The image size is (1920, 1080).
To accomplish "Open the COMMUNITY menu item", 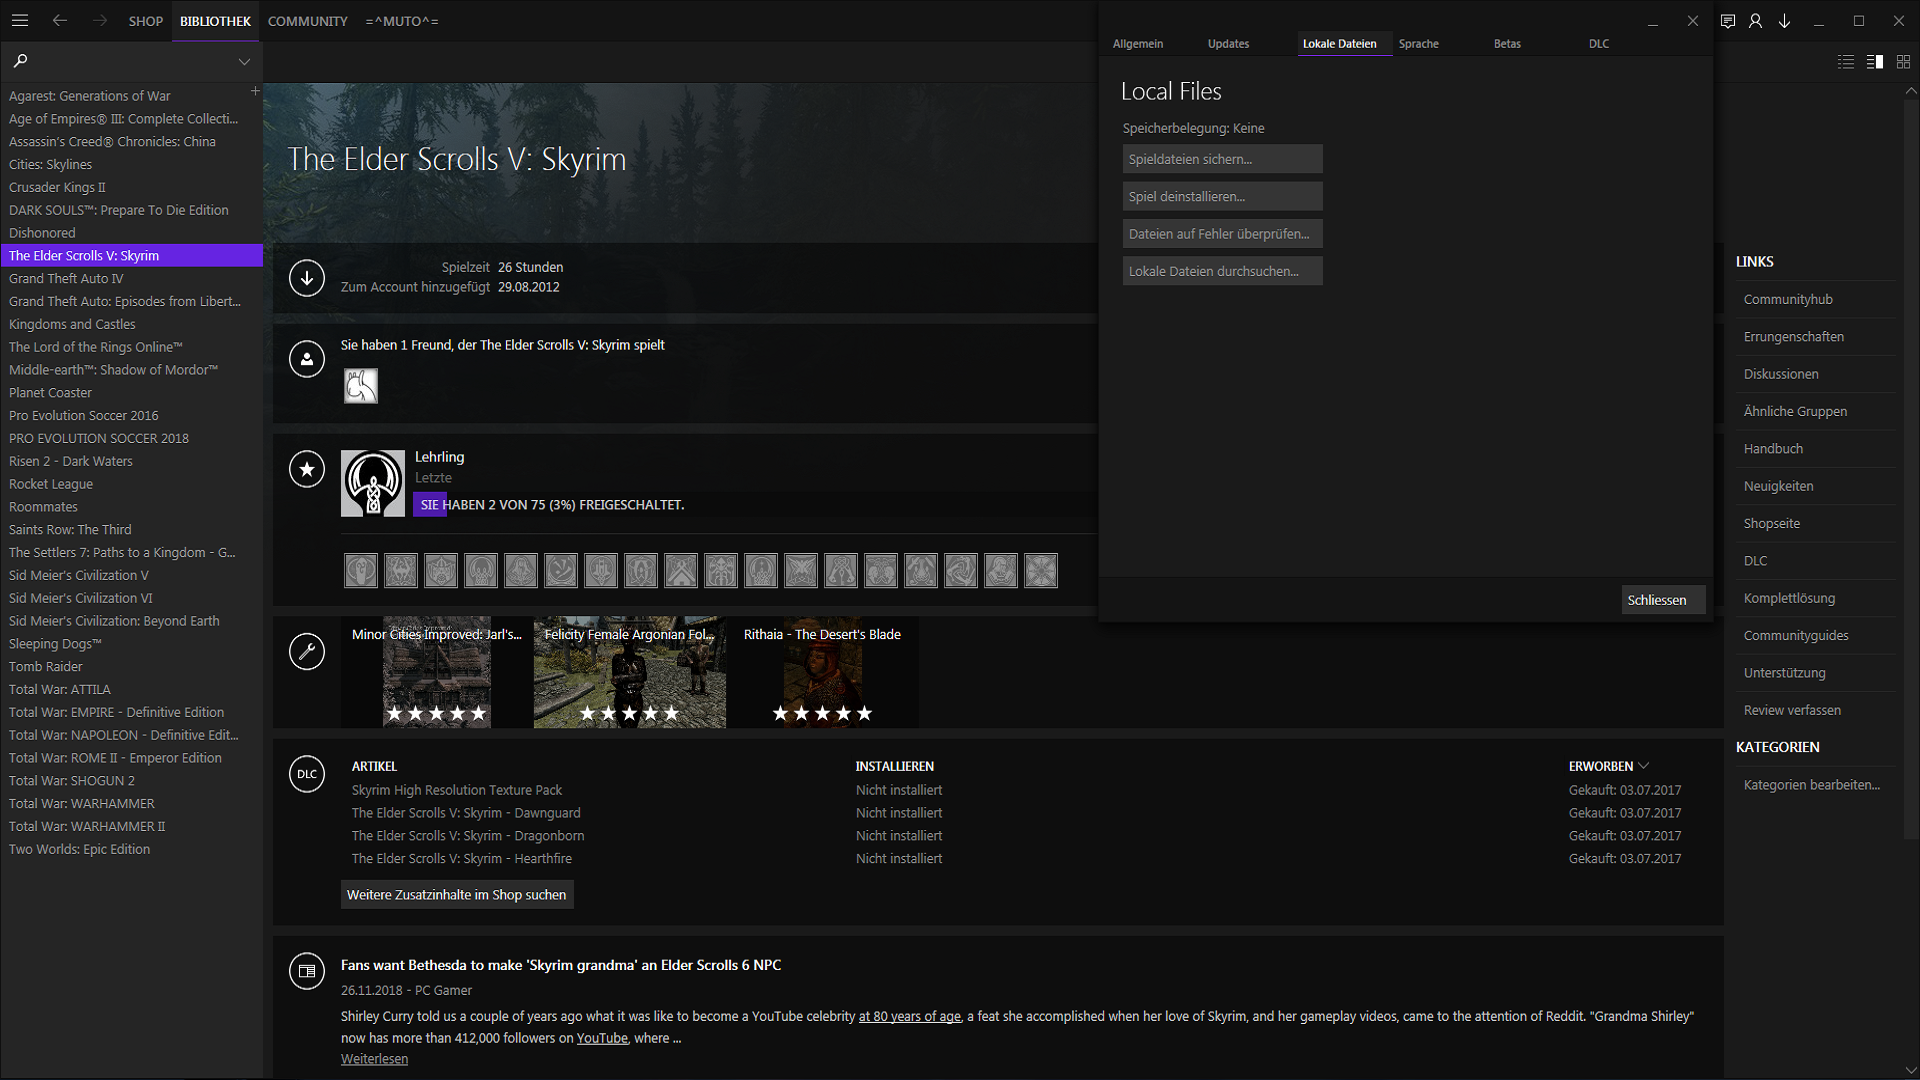I will pos(307,20).
